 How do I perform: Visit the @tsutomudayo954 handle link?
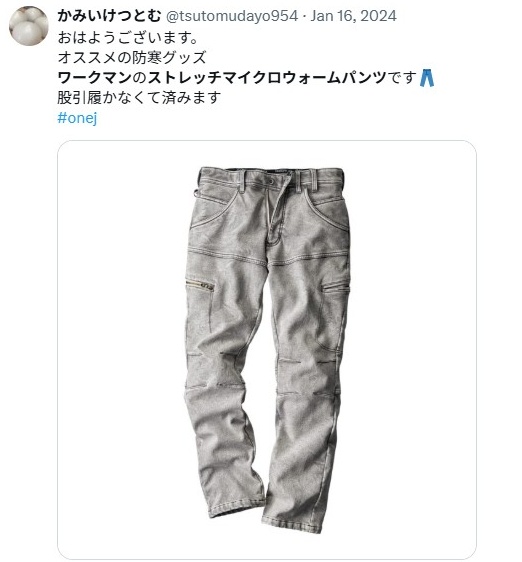click(232, 16)
